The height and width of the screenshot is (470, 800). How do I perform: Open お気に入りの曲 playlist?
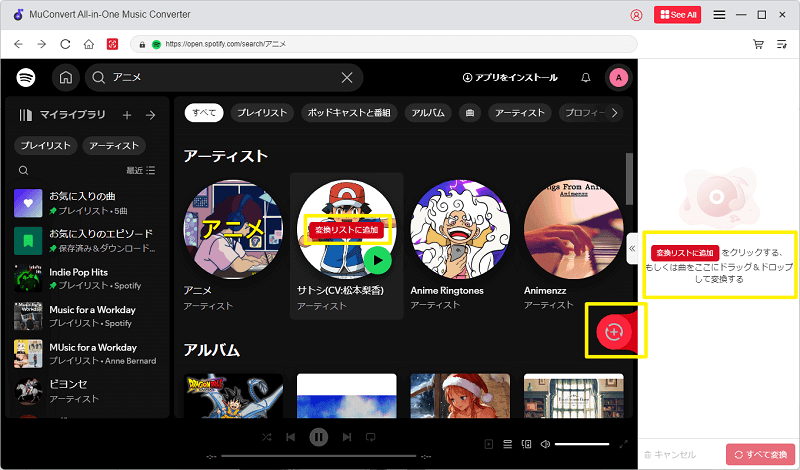pos(87,203)
